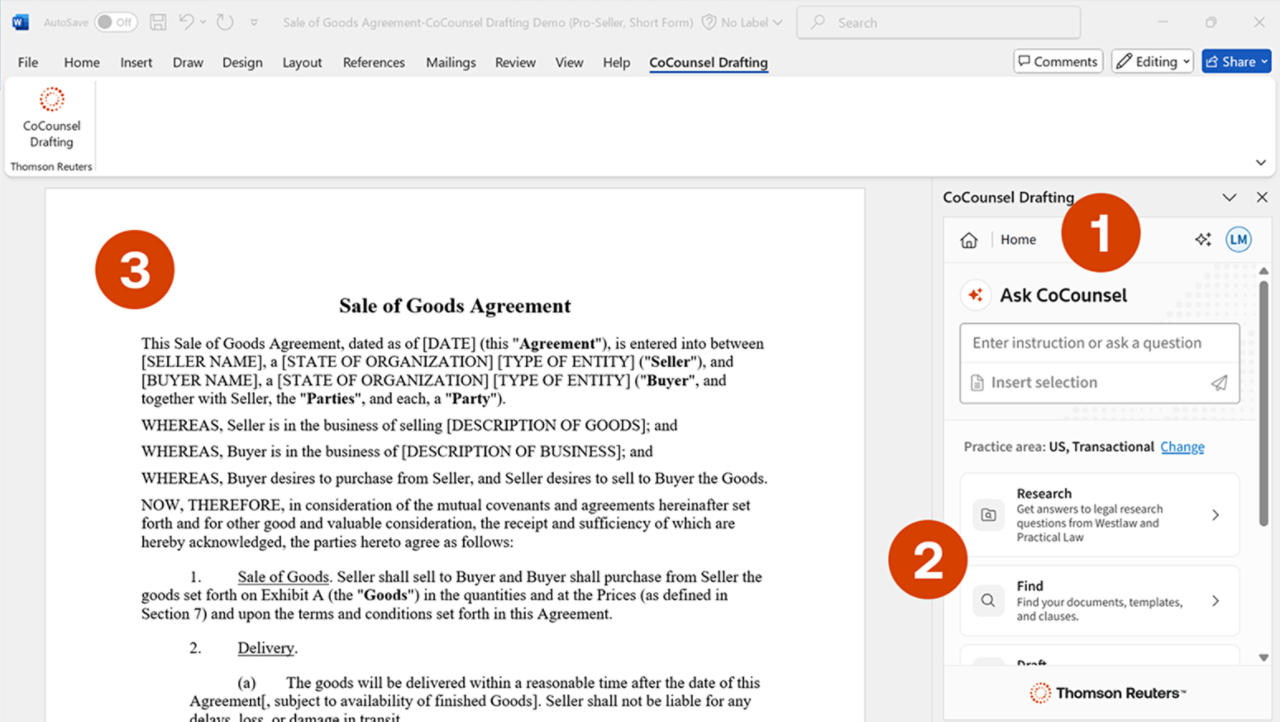Select the CoCounsel Drafting ribbon tab
This screenshot has width=1280, height=722.
(708, 62)
